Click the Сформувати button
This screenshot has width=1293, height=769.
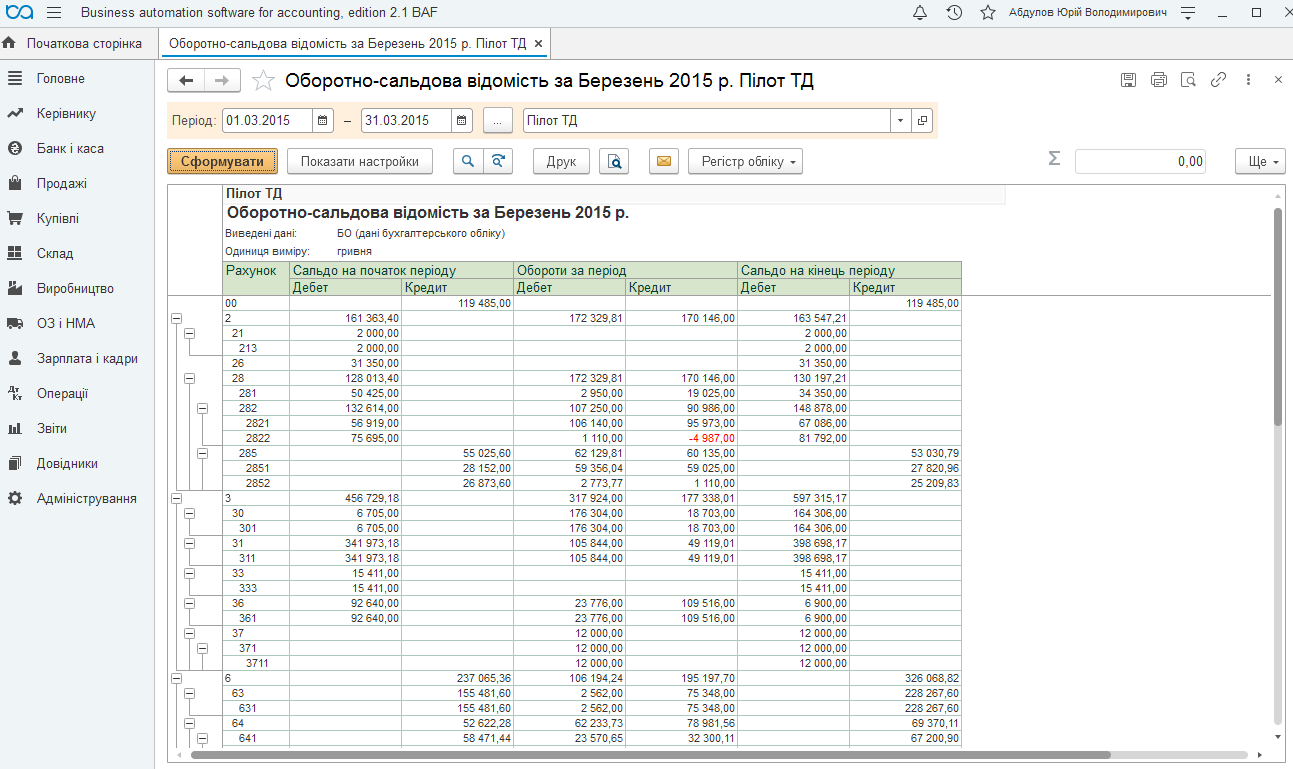pyautogui.click(x=222, y=161)
